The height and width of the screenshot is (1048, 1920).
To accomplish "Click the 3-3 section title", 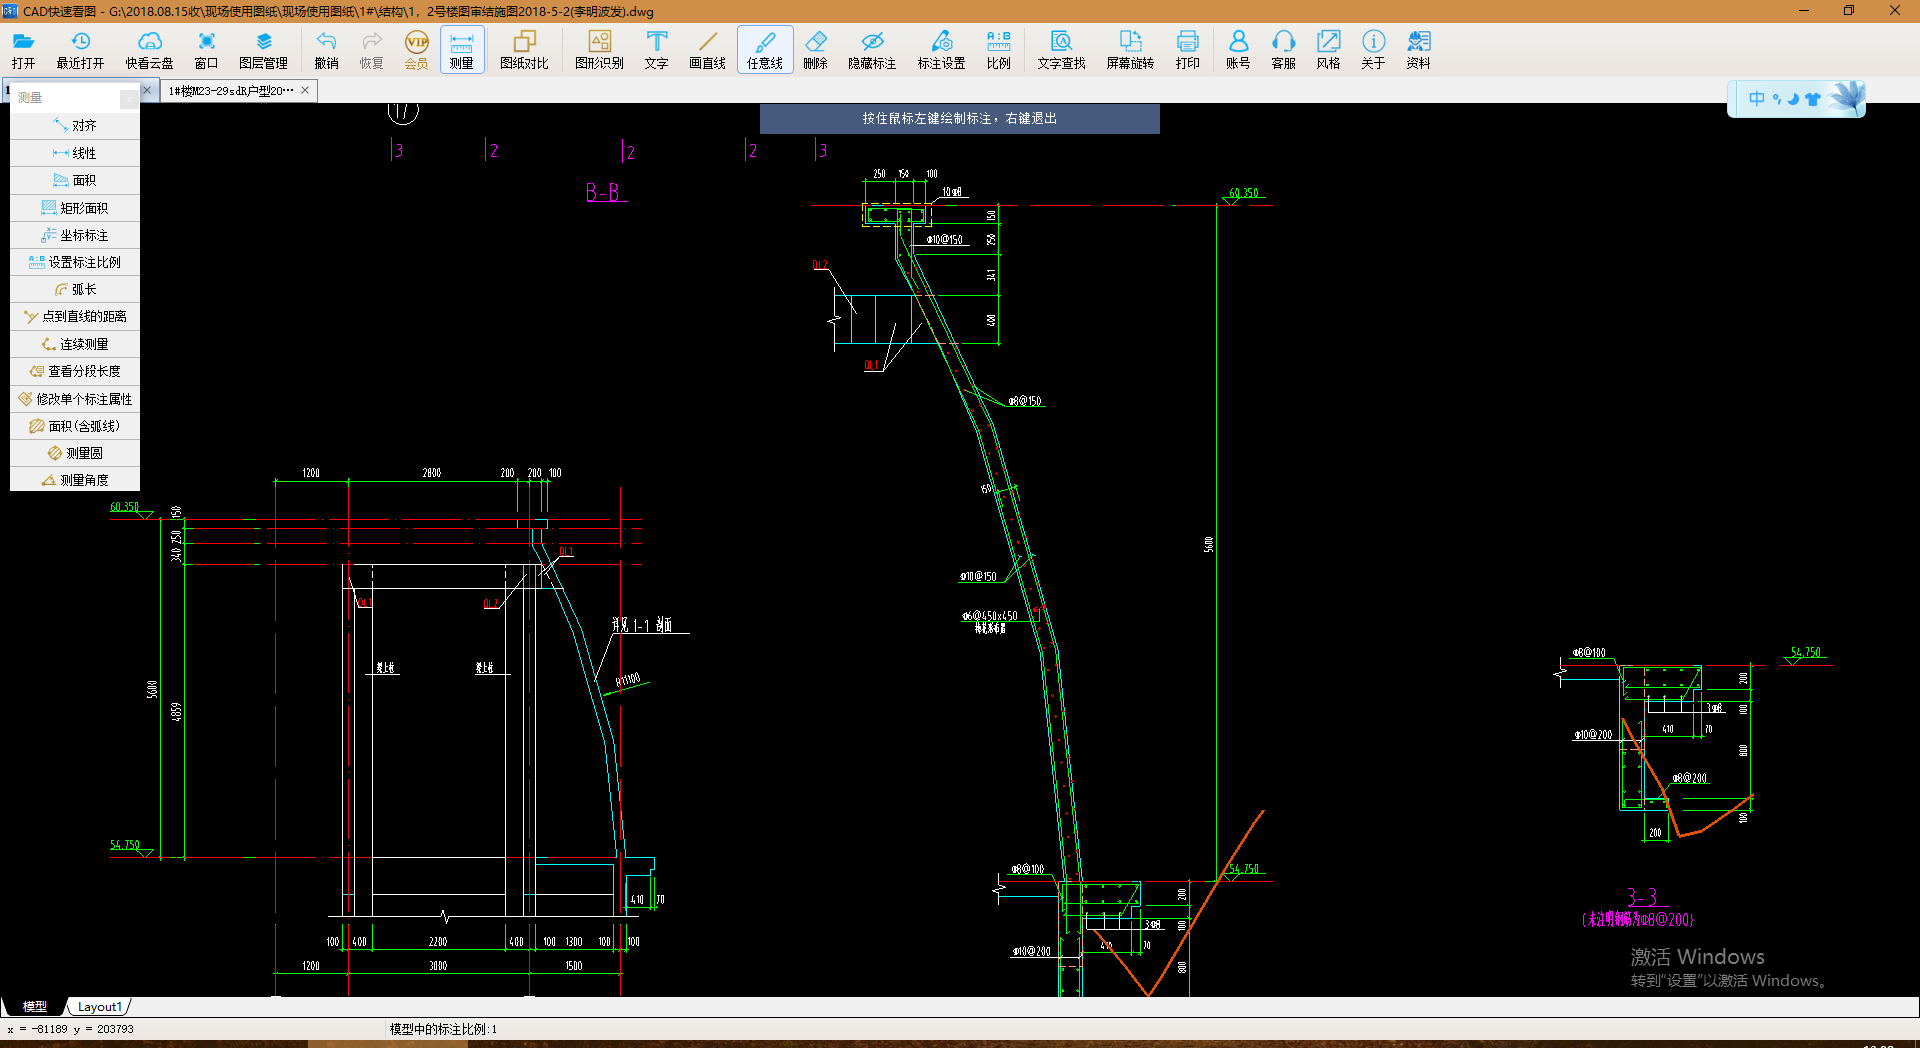I will [x=1642, y=897].
